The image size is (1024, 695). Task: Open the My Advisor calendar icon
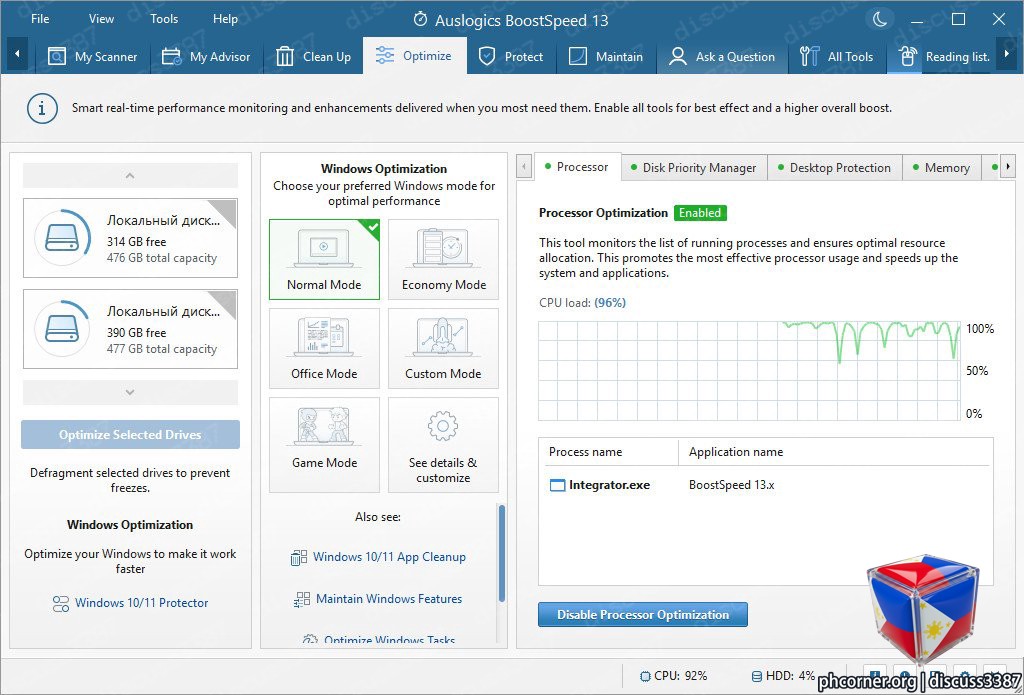(x=172, y=57)
